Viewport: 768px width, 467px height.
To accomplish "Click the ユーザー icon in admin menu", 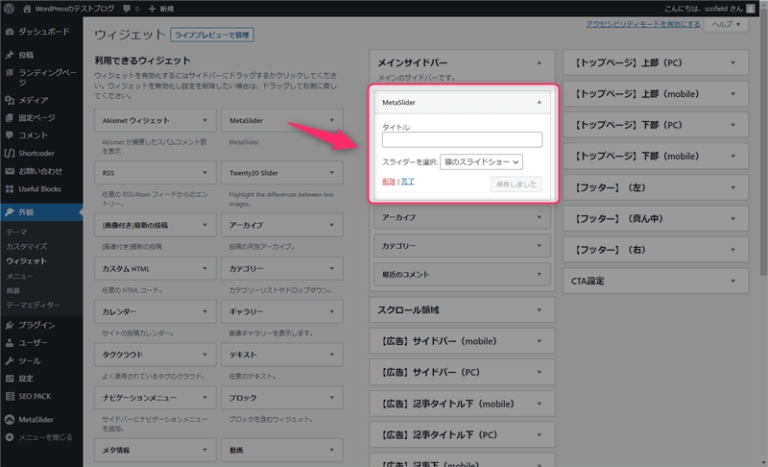I will (x=9, y=343).
